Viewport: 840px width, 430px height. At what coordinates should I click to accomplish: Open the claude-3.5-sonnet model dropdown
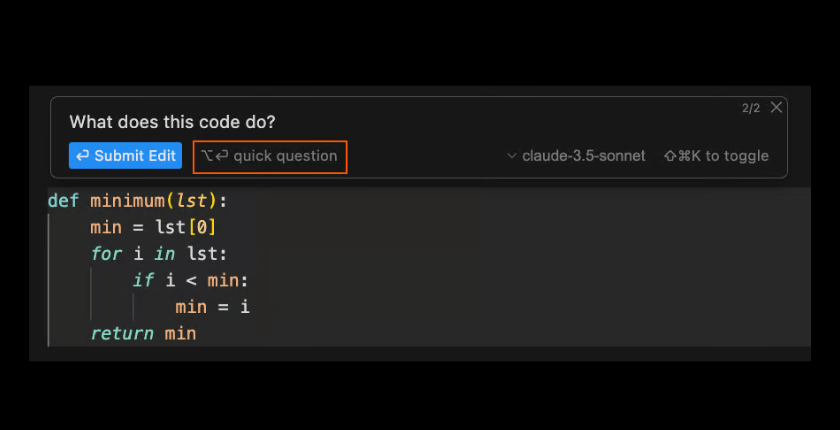tap(583, 156)
